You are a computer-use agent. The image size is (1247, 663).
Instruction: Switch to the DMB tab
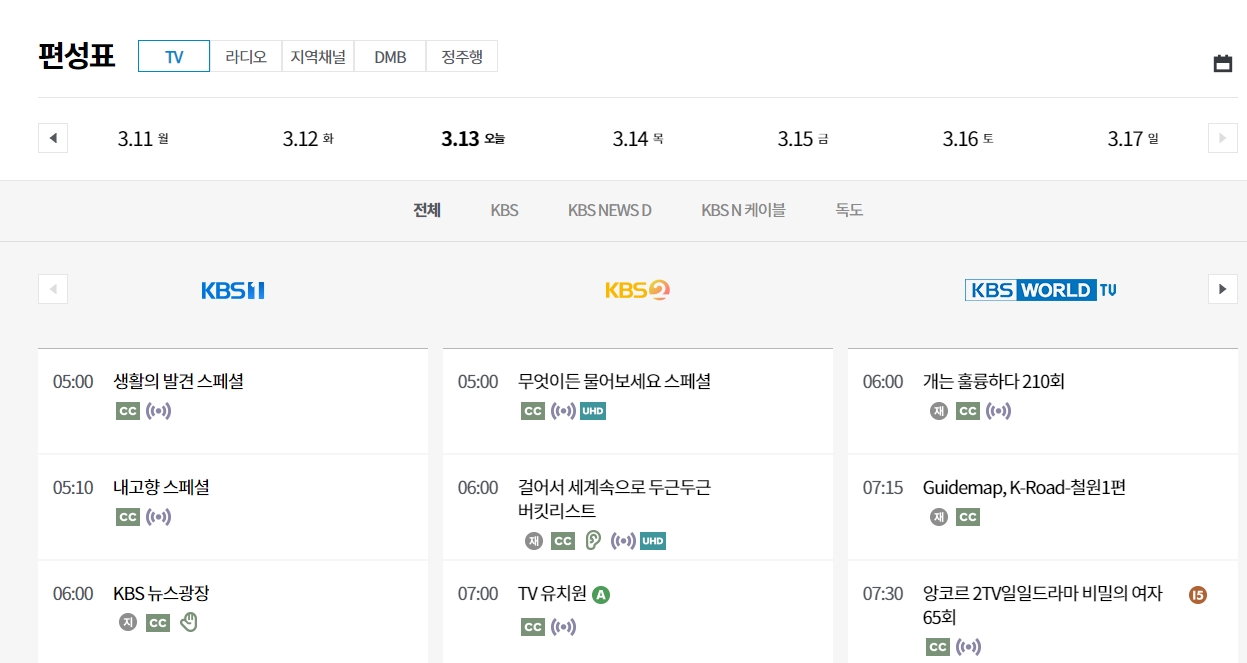click(x=390, y=56)
